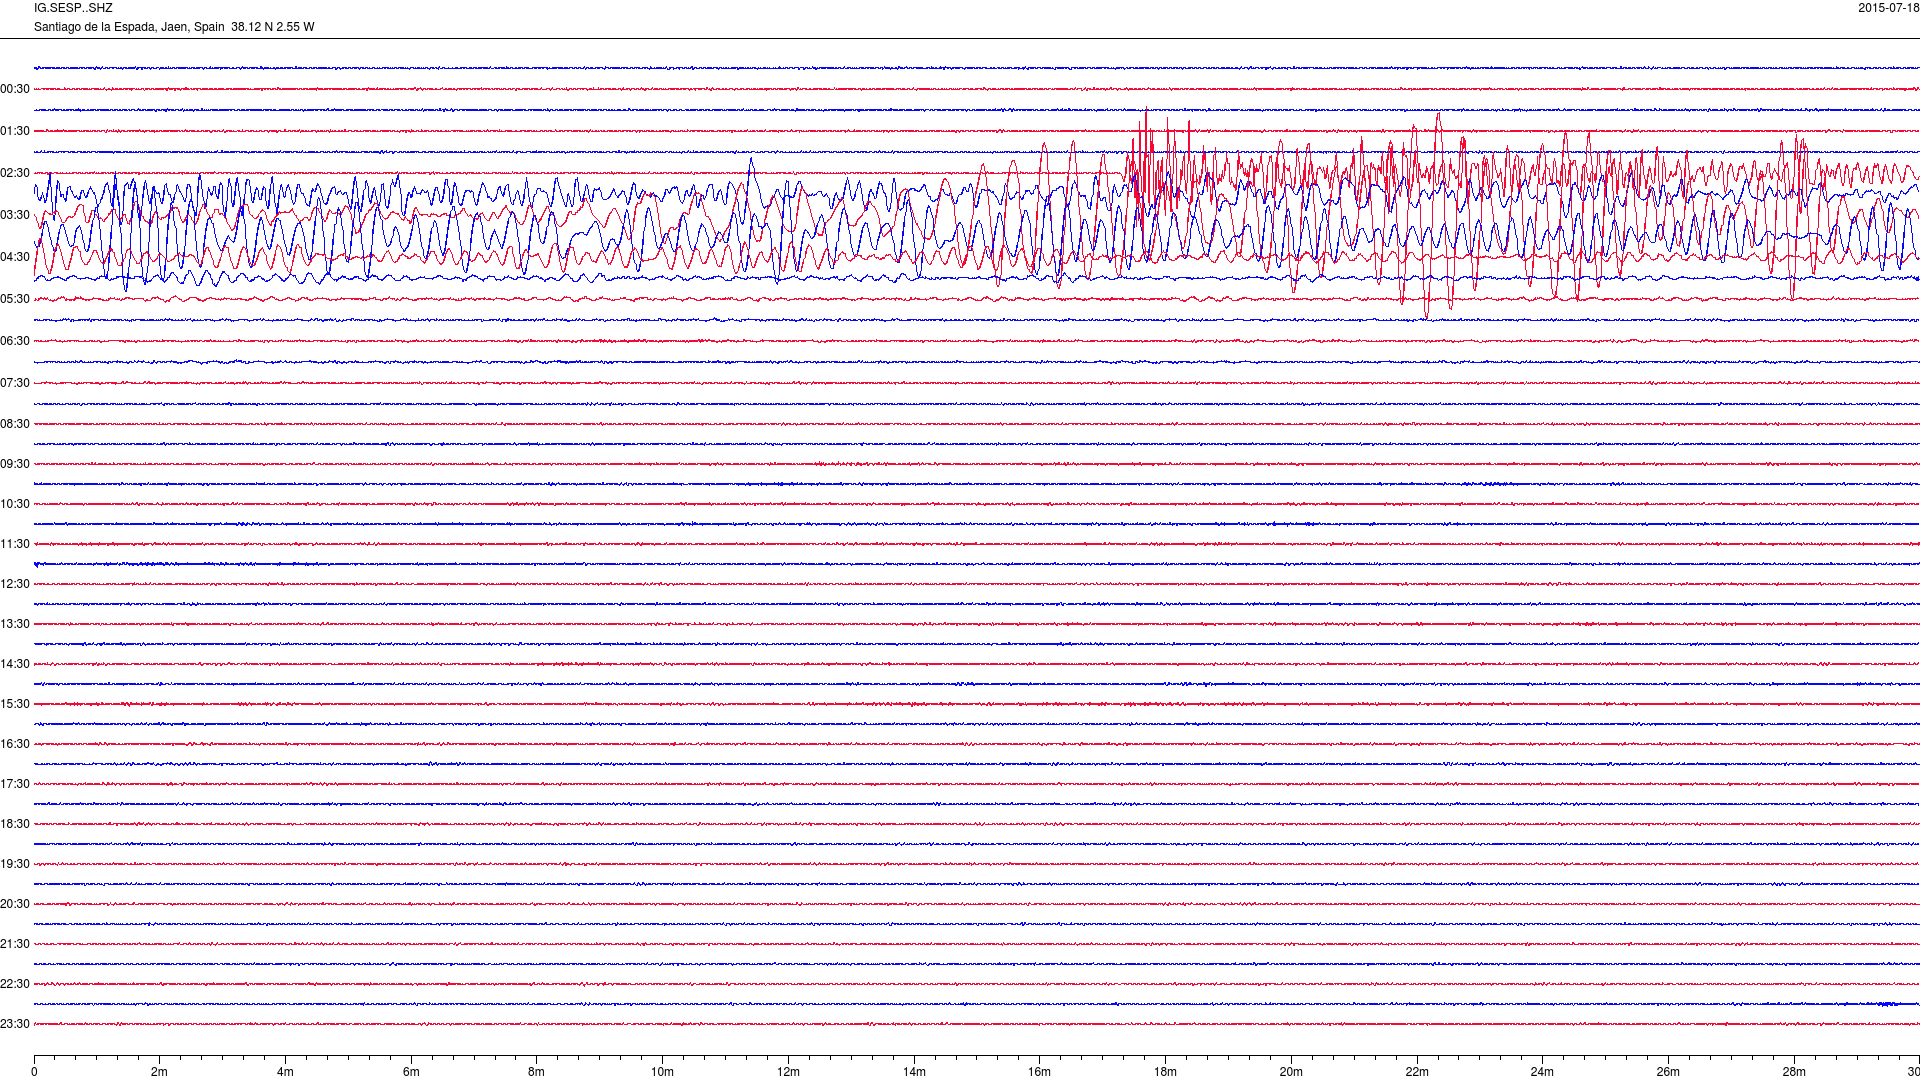This screenshot has height=1080, width=1920.
Task: Click the 8m axis tick label
Action: 537,1072
